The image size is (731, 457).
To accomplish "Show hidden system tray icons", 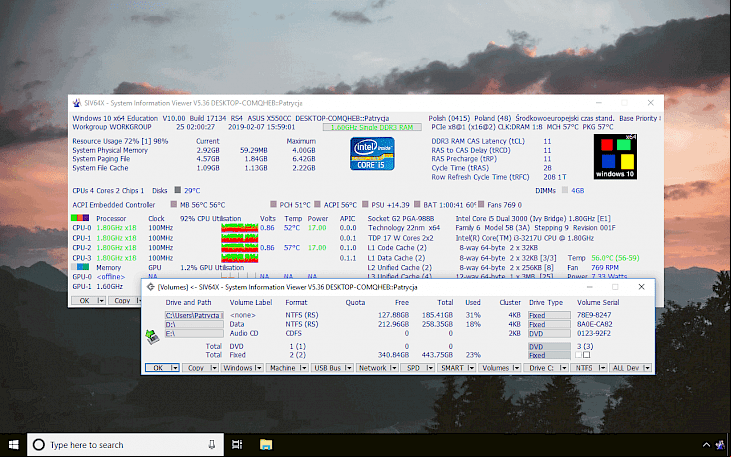I will pos(706,445).
